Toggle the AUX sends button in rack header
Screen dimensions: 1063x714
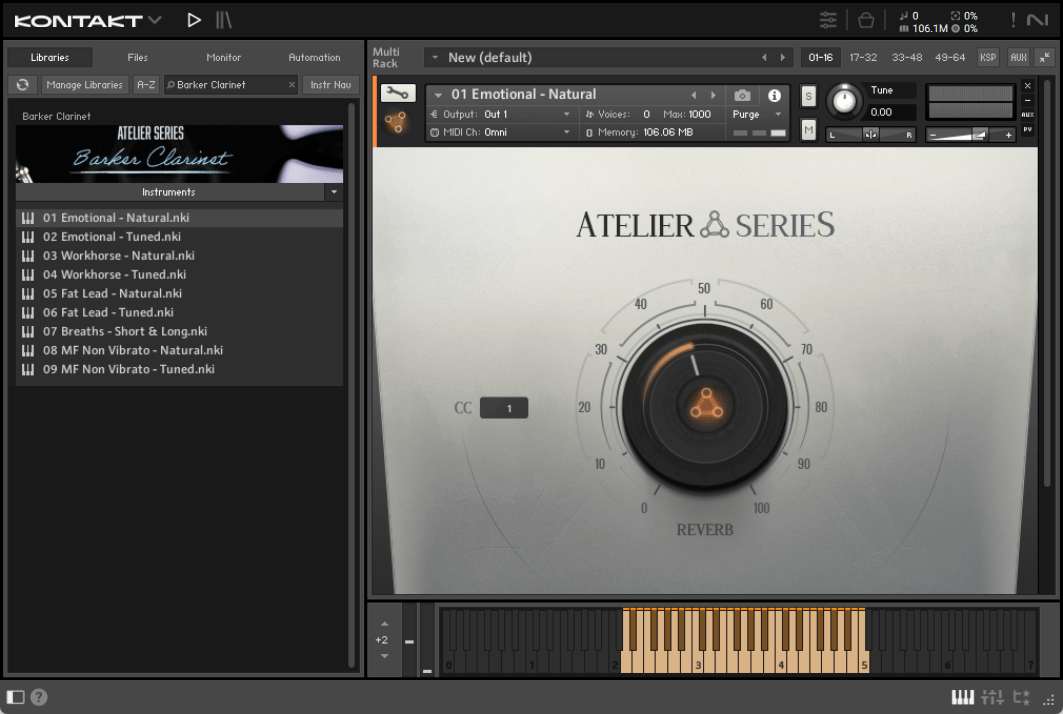click(1018, 57)
